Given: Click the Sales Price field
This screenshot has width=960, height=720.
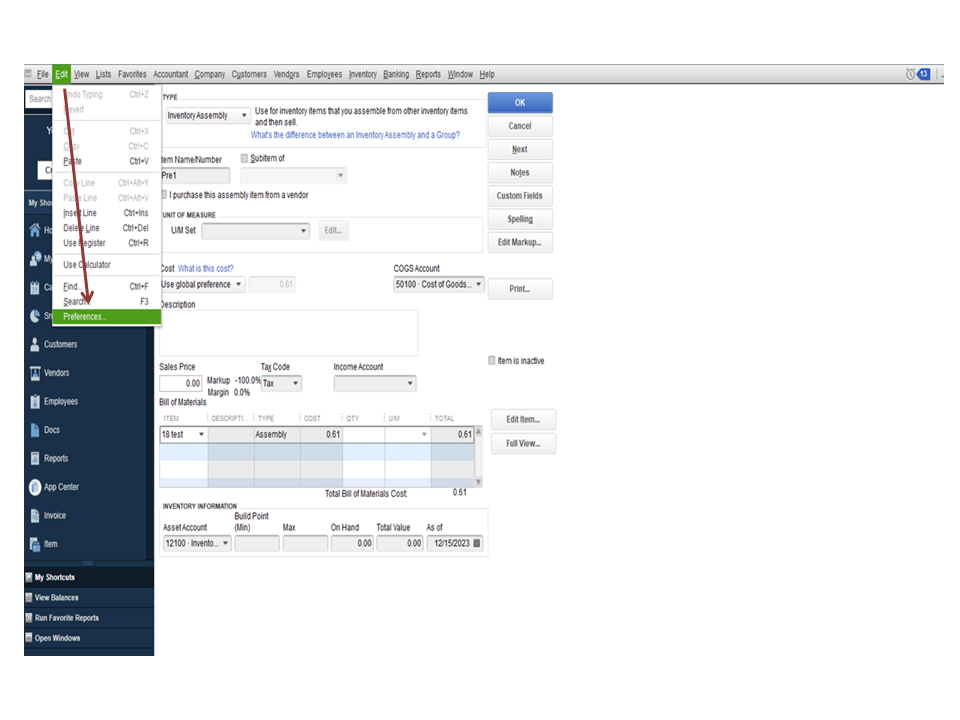Looking at the screenshot, I should pyautogui.click(x=181, y=383).
